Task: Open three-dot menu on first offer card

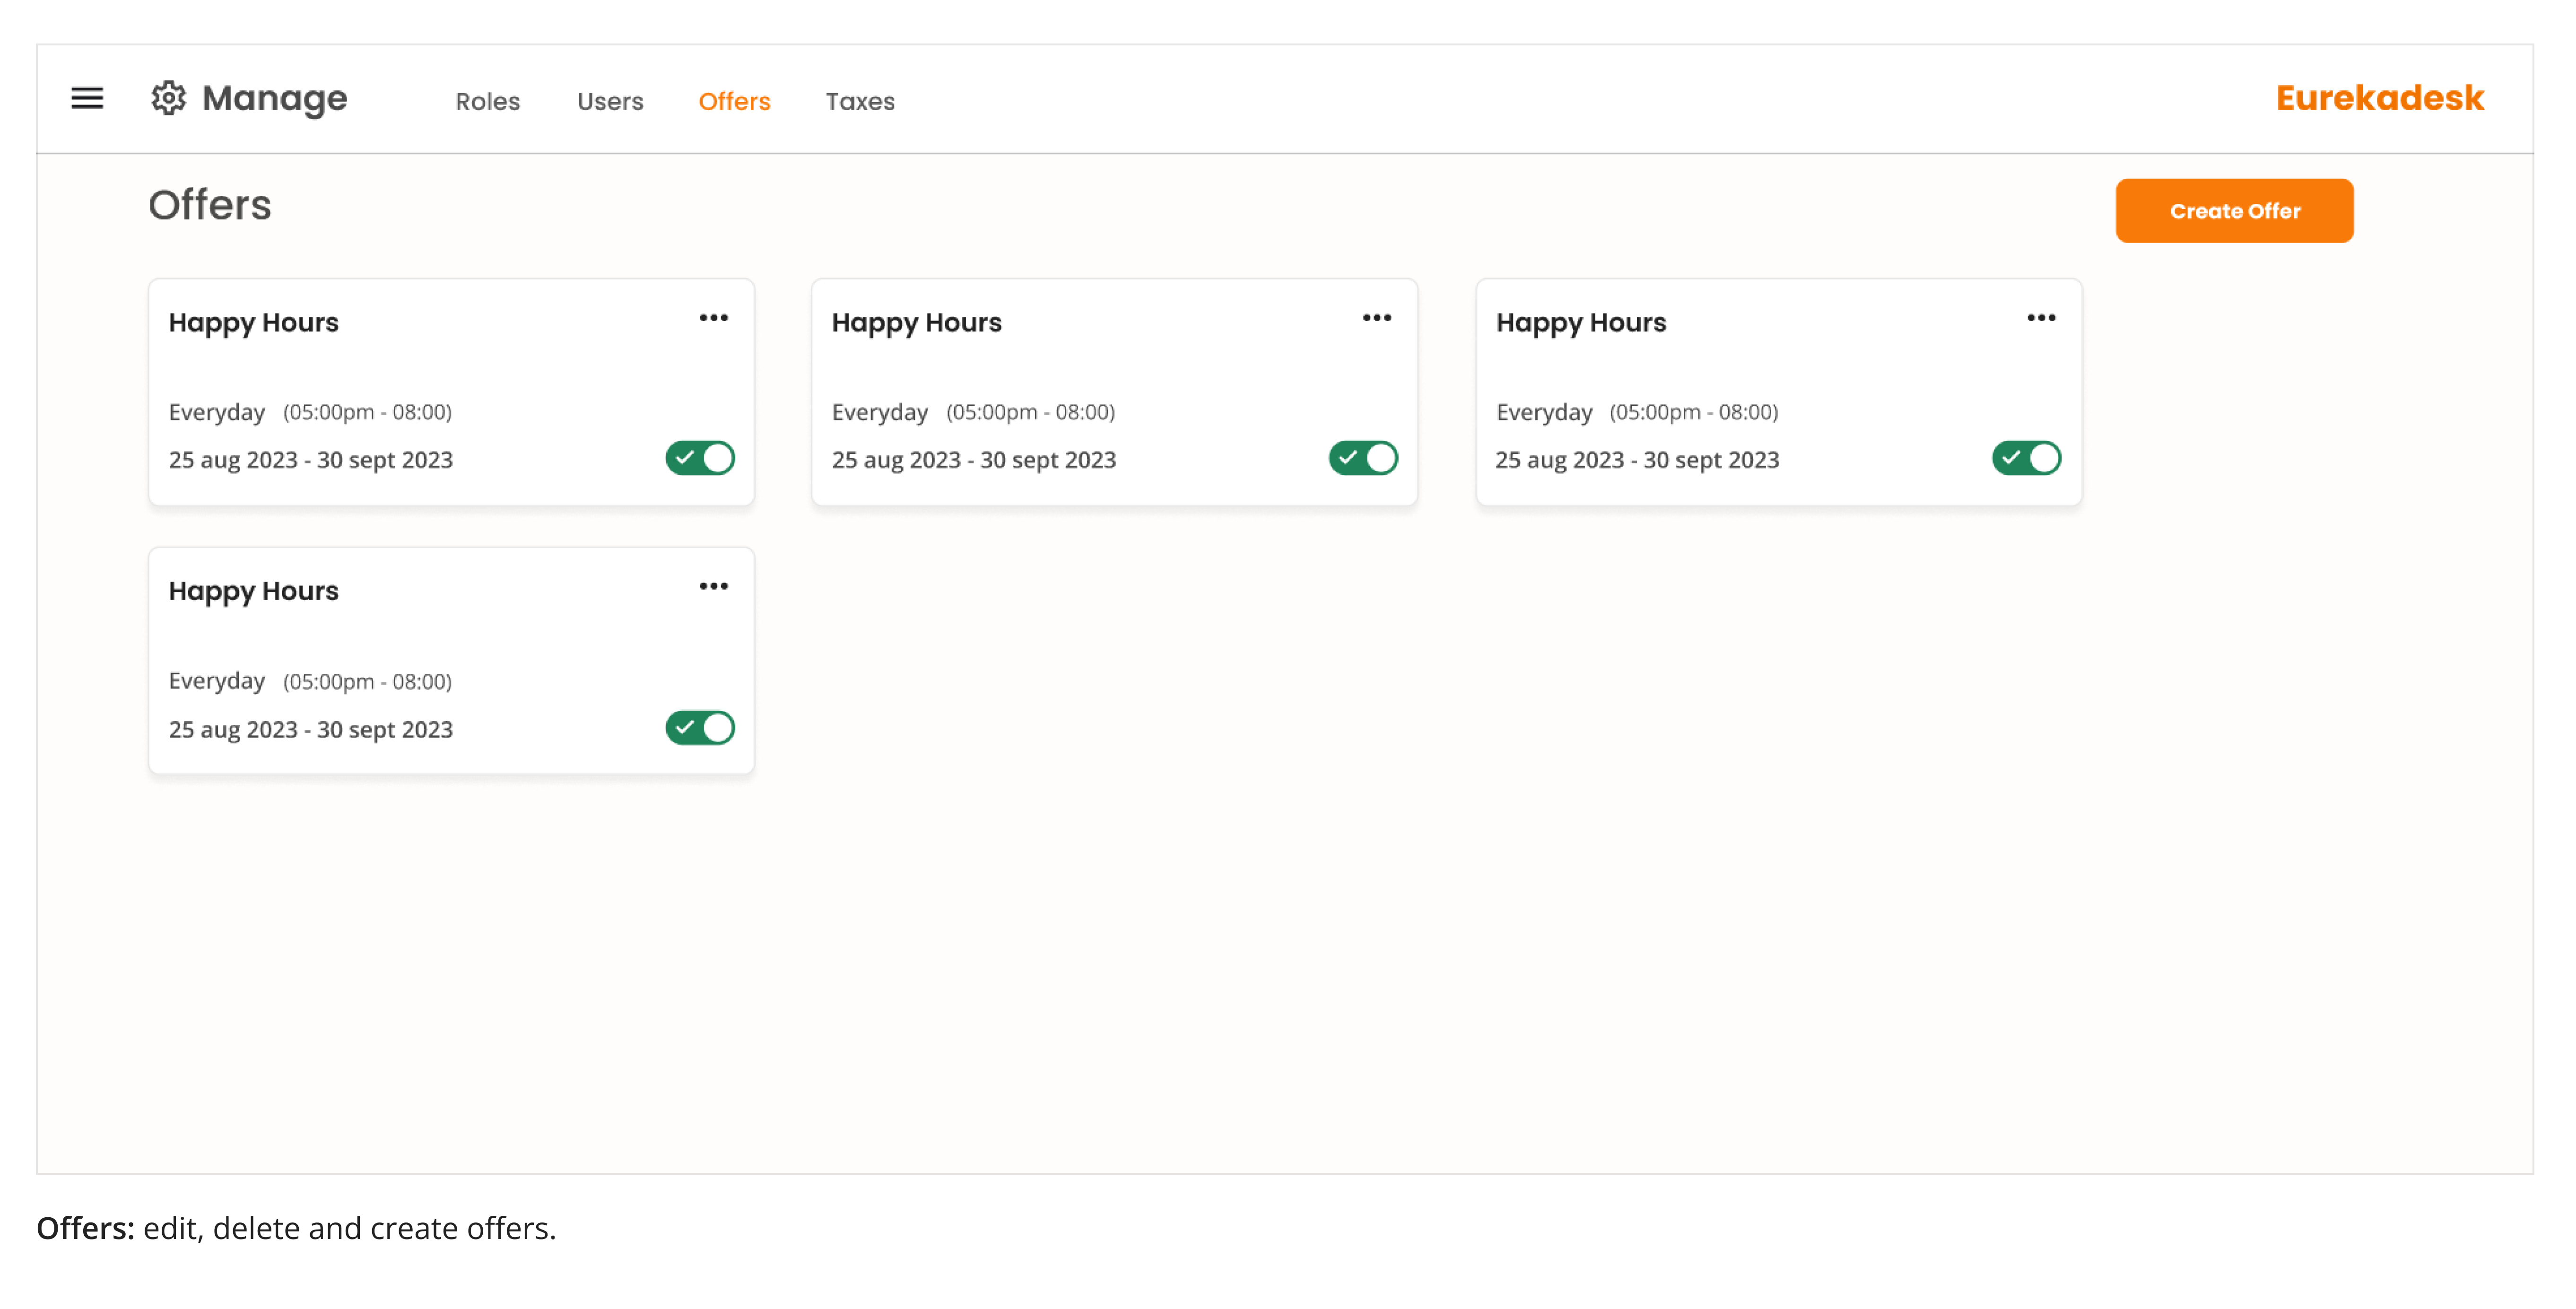Action: [x=713, y=318]
